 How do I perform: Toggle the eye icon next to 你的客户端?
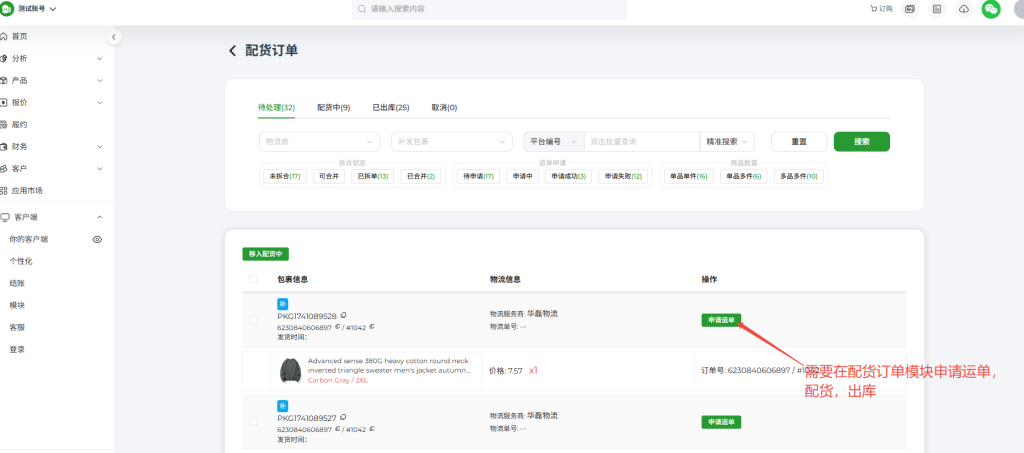pos(97,240)
